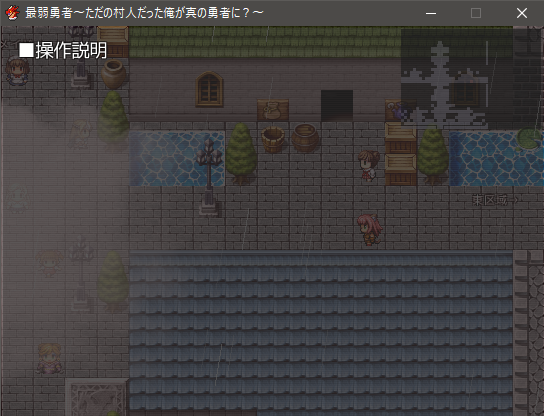
Task: Click the pouch item shop sign
Action: point(273,110)
